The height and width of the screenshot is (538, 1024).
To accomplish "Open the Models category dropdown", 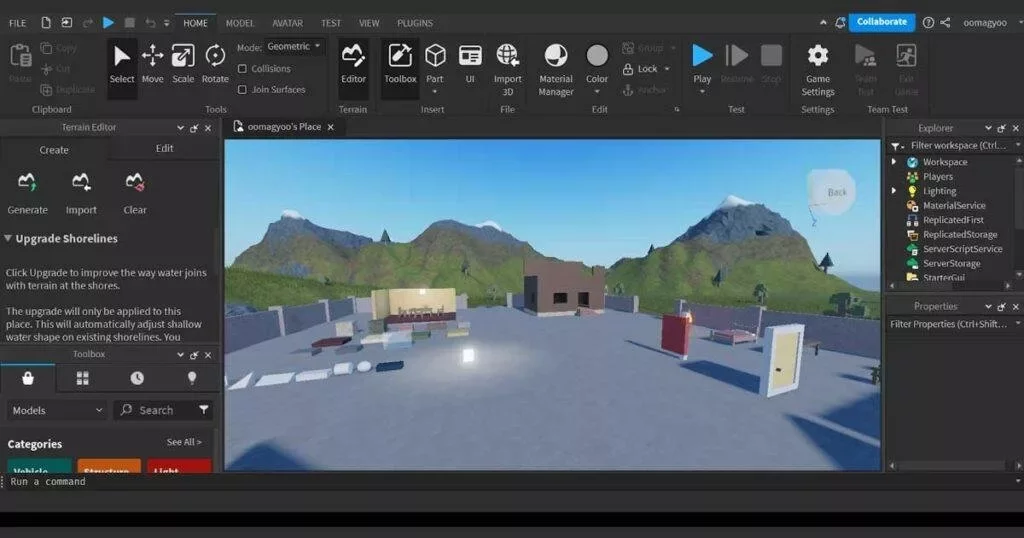I will point(57,410).
